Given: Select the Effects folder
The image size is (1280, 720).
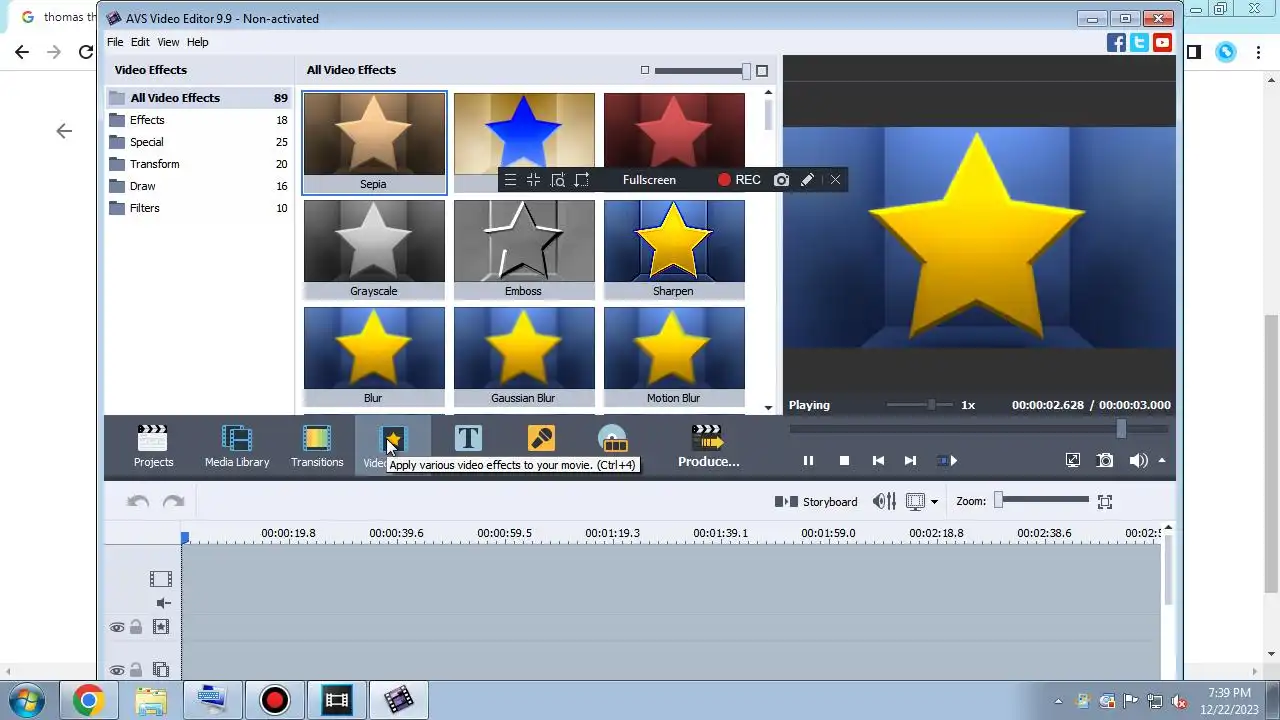Looking at the screenshot, I should (198, 120).
